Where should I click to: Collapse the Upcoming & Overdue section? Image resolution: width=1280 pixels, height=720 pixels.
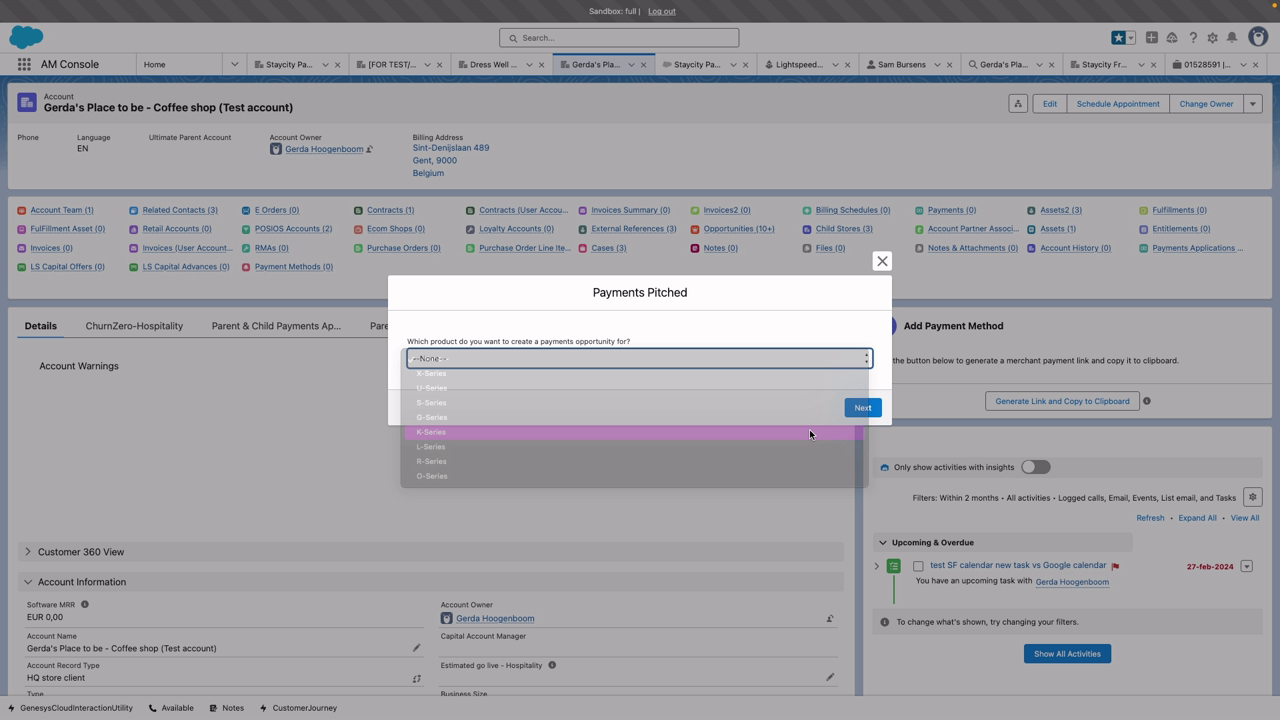(x=882, y=543)
